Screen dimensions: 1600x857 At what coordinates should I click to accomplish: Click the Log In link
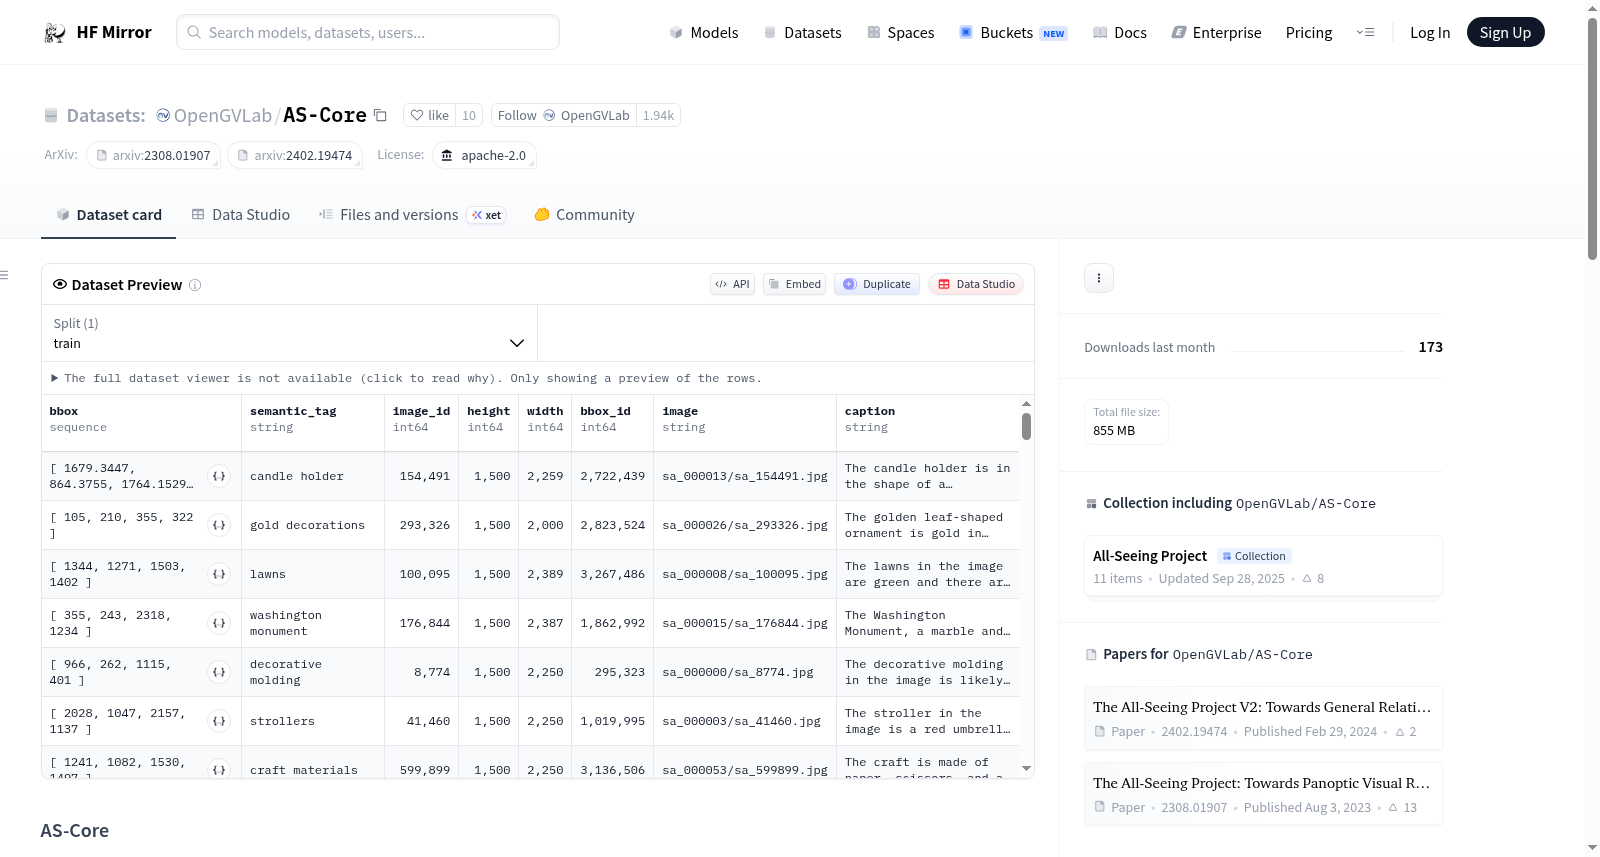coord(1430,33)
